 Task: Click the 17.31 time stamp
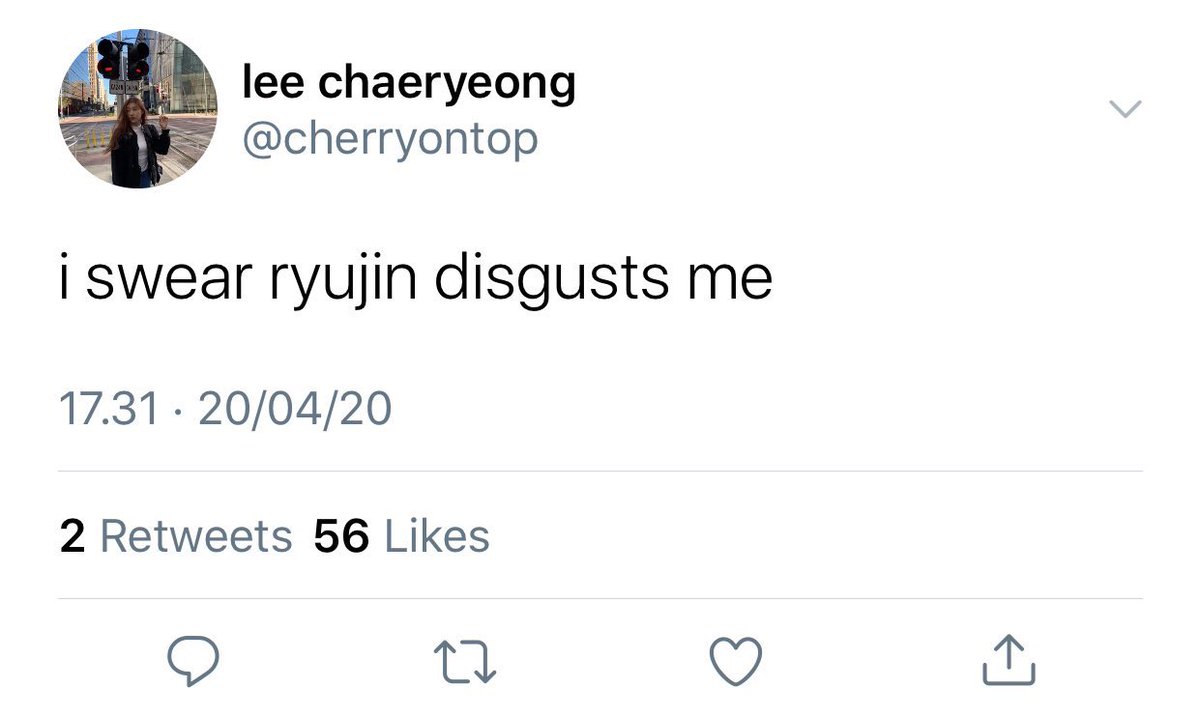pos(108,409)
